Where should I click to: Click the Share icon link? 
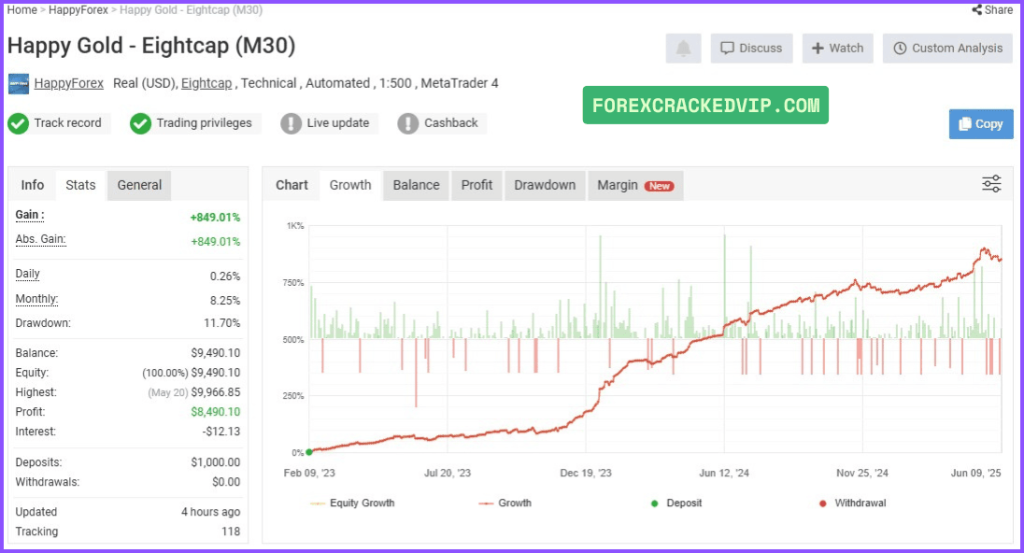(x=992, y=10)
